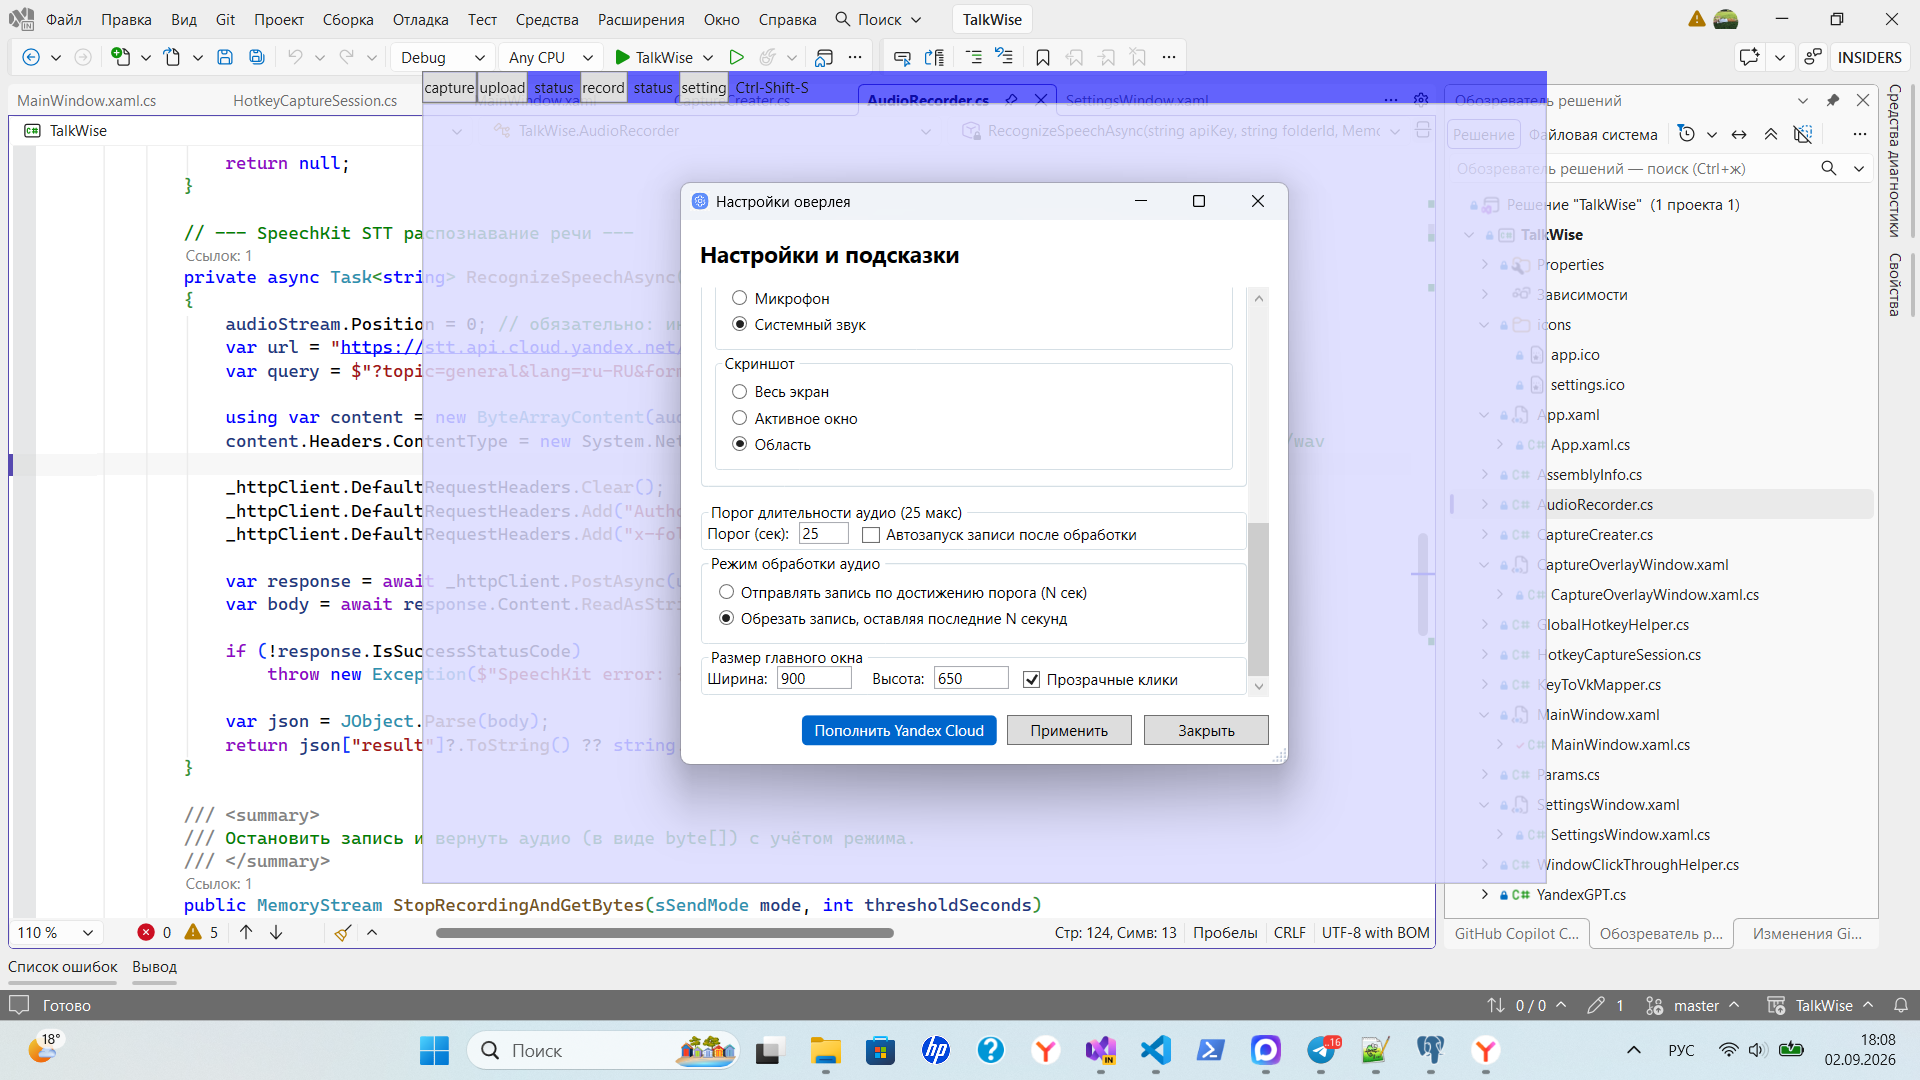Open the Debug configuration dropdown
The width and height of the screenshot is (1920, 1080).
pyautogui.click(x=442, y=57)
